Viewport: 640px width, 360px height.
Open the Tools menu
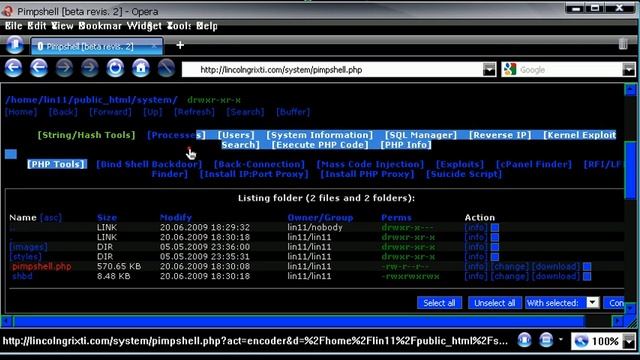[x=179, y=26]
